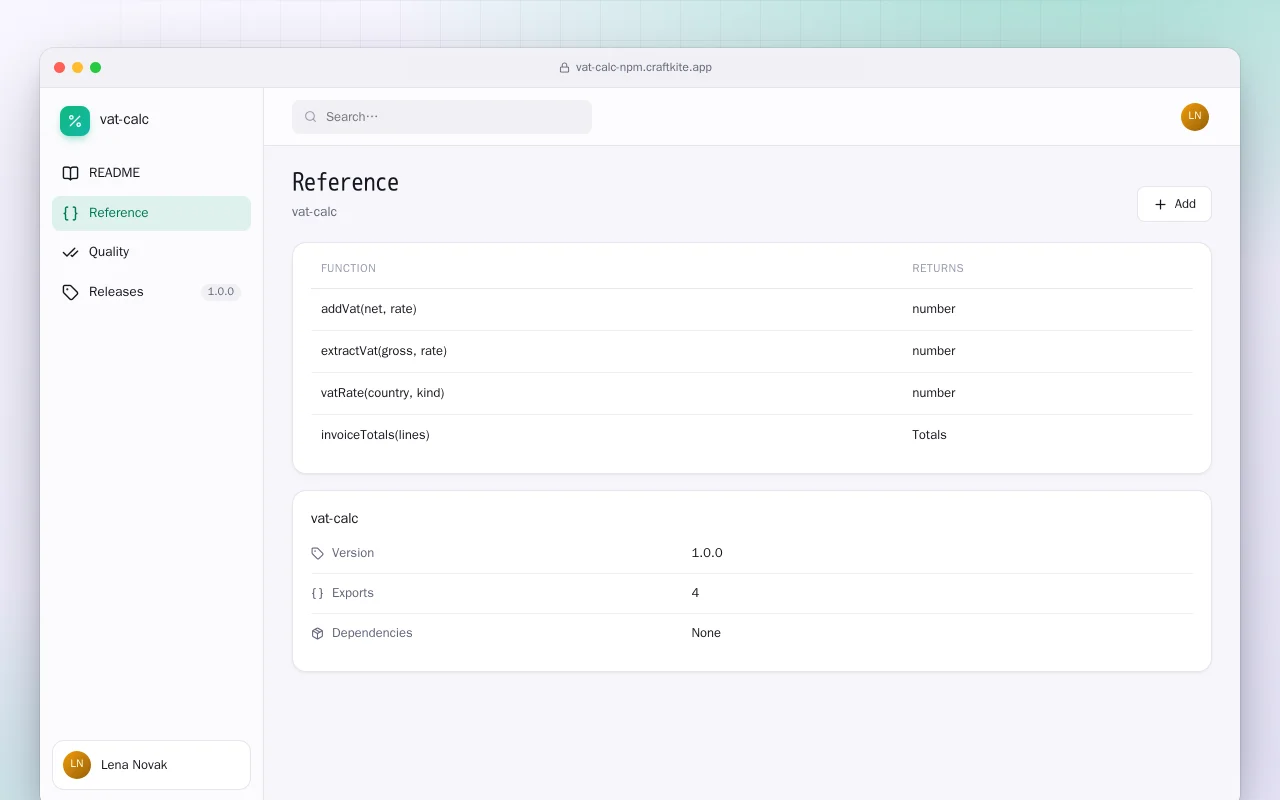Click the version value 1.0.0 in details
This screenshot has height=800, width=1280.
click(707, 553)
